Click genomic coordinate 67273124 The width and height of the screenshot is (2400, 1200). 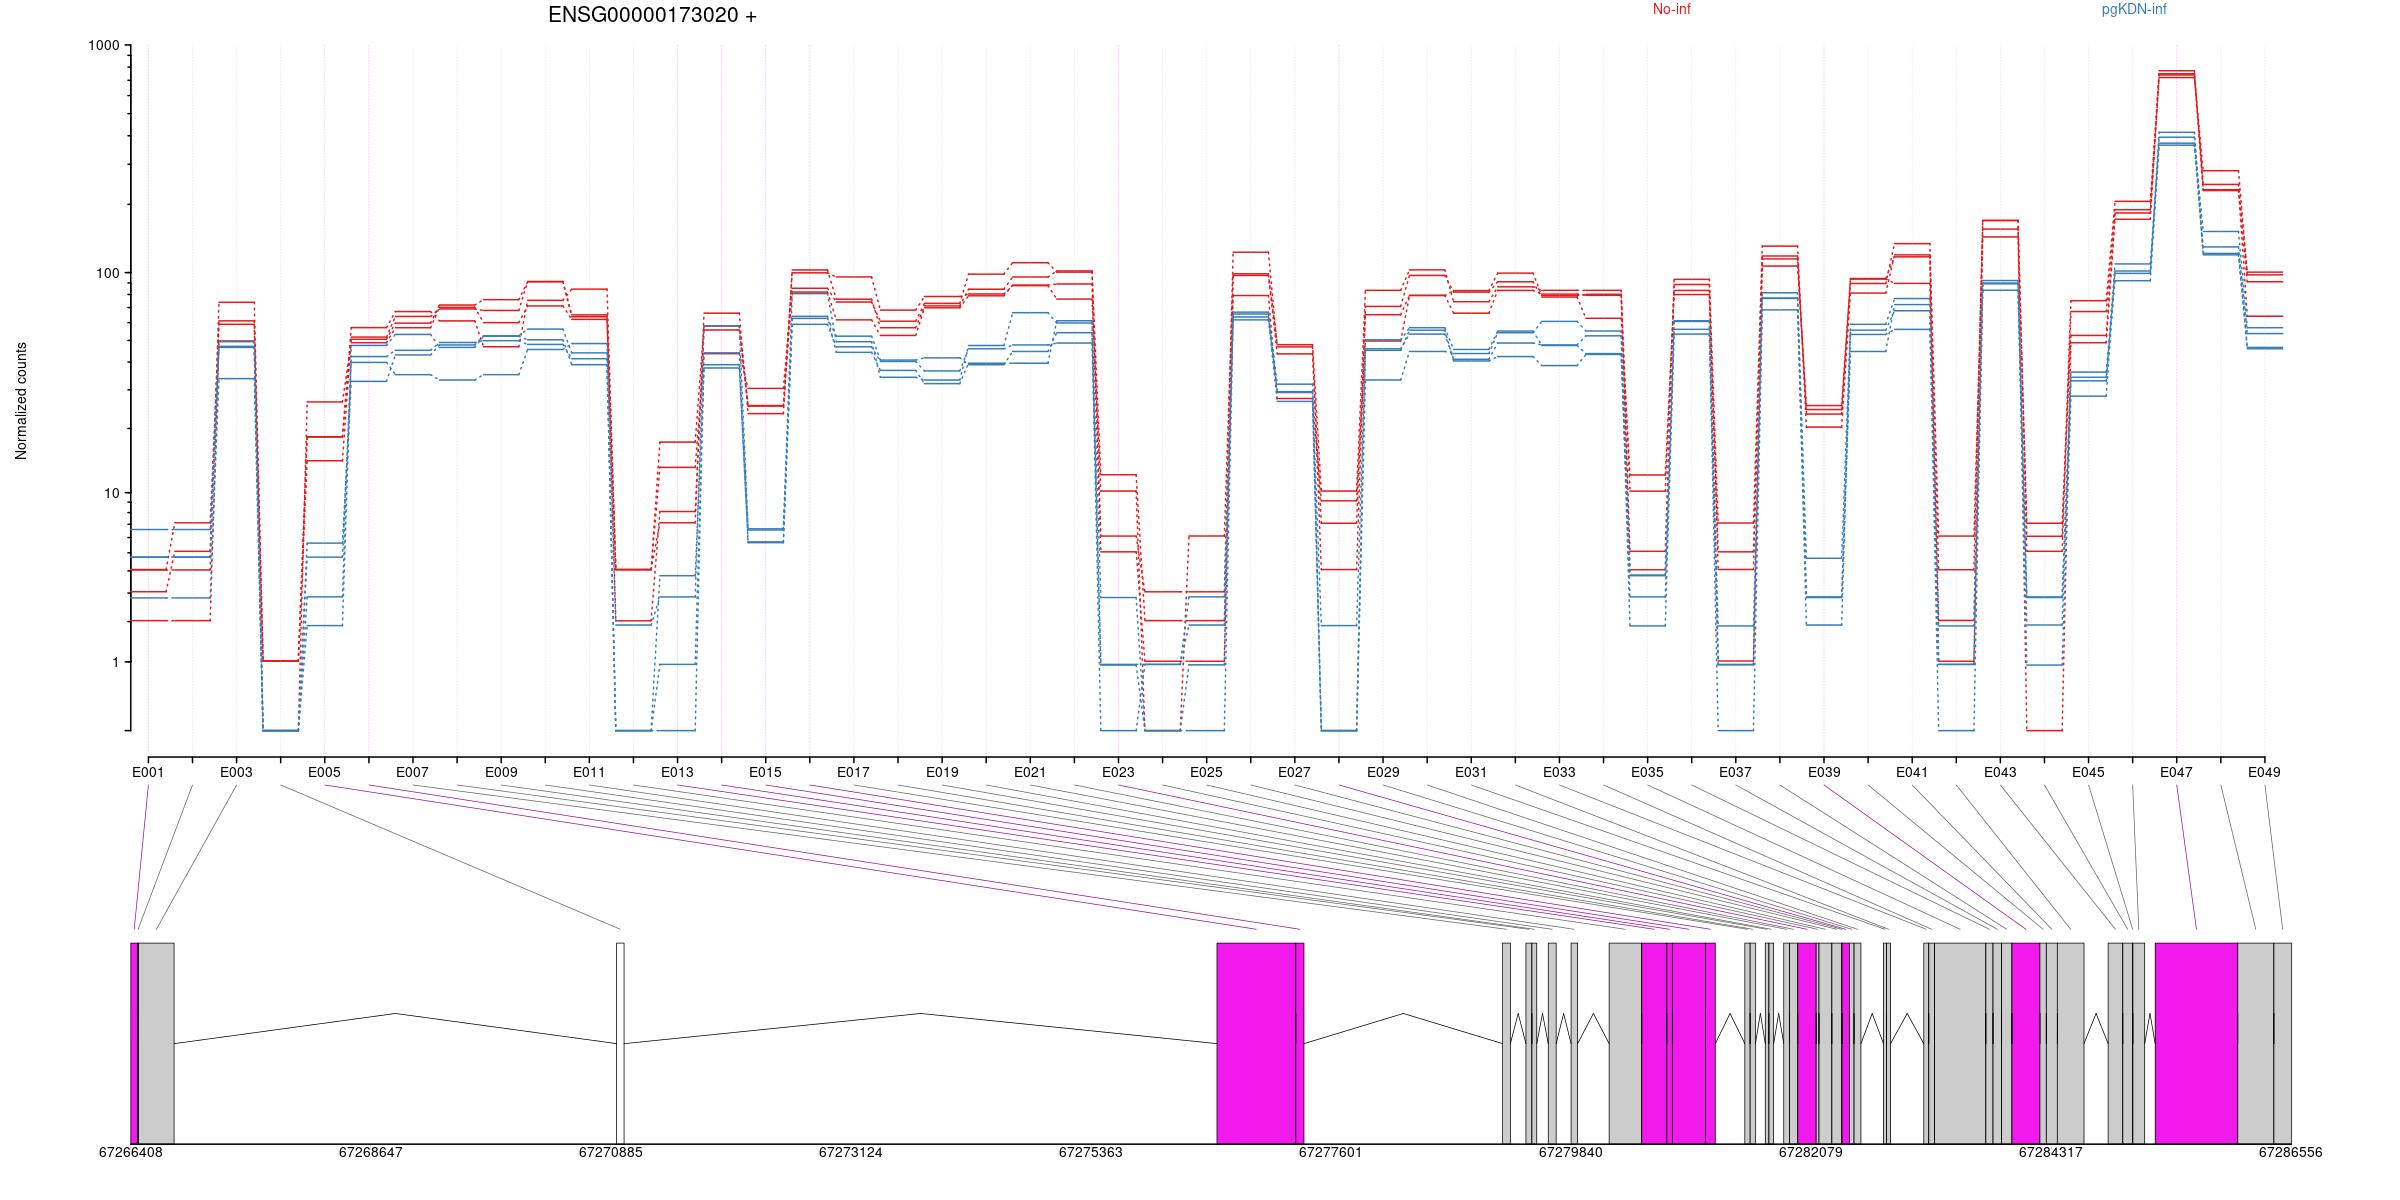point(851,1152)
